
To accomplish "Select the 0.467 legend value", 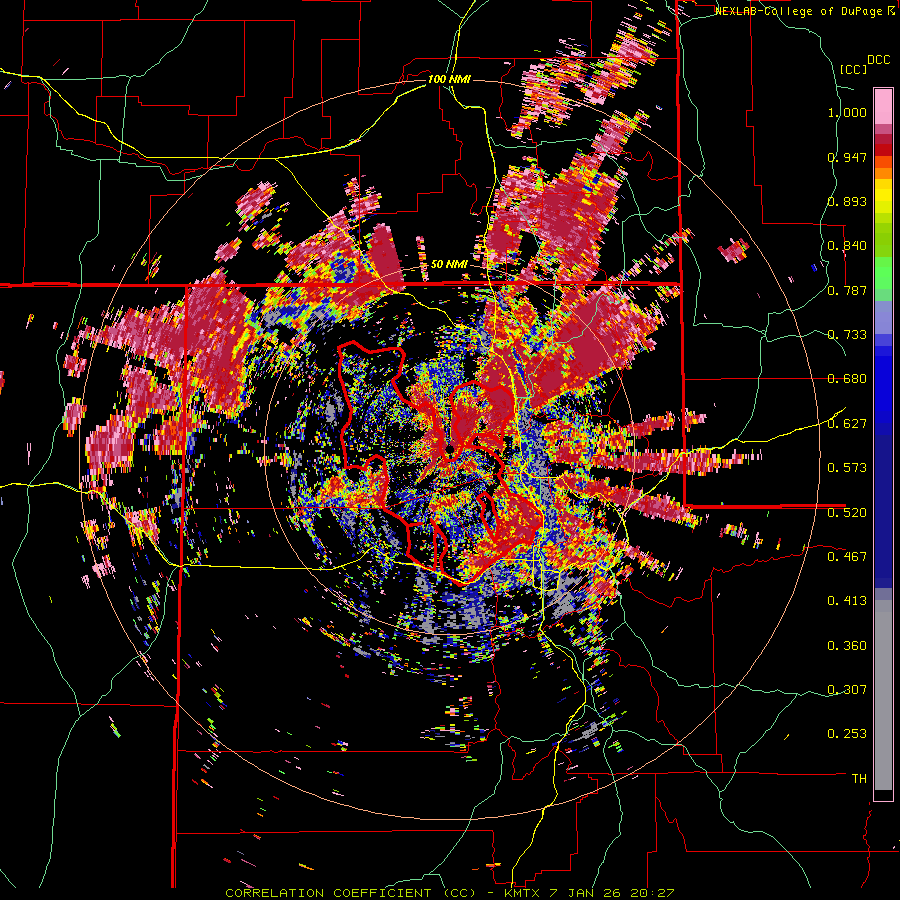I will click(x=847, y=556).
